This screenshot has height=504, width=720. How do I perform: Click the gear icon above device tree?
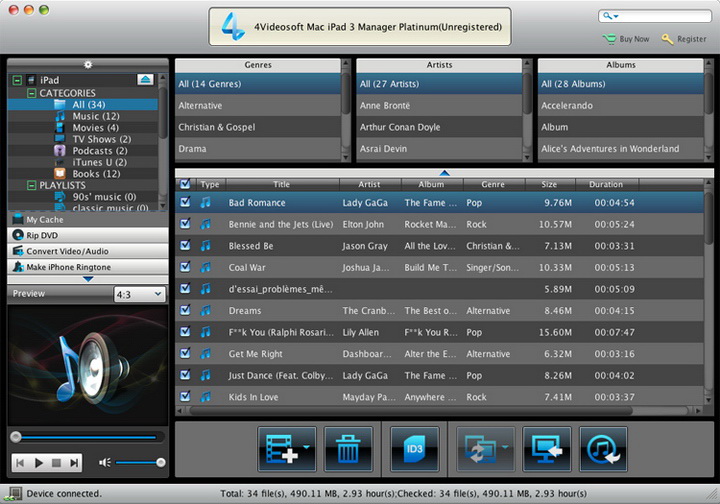88,65
